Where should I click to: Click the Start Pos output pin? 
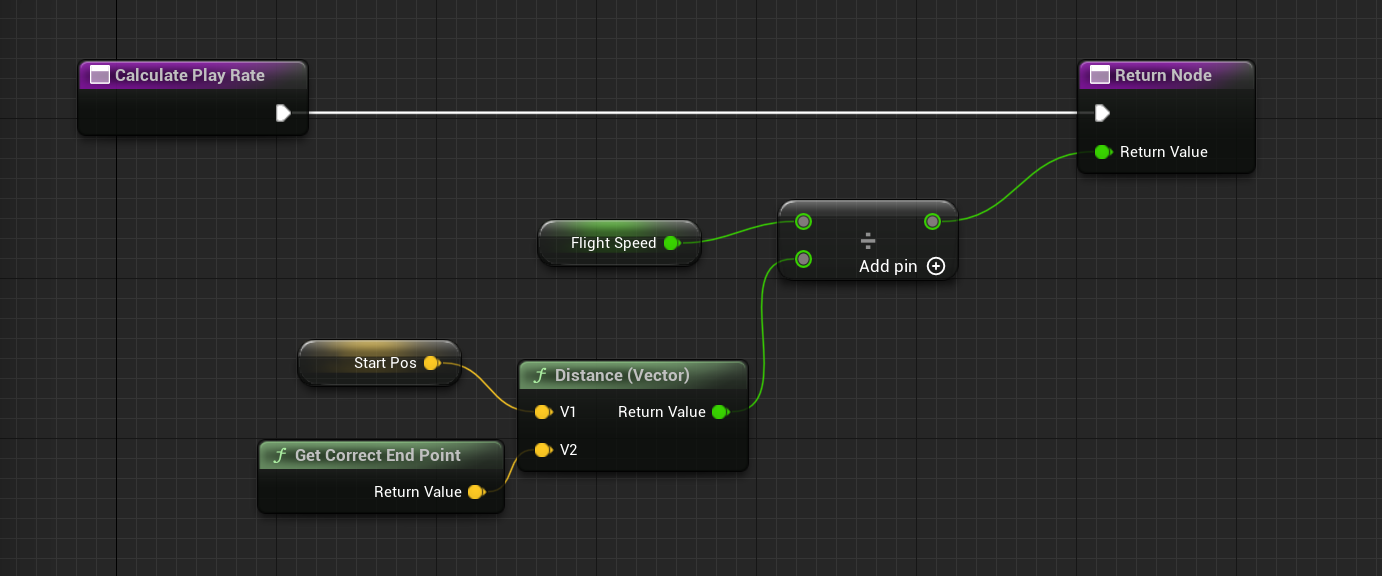point(432,363)
